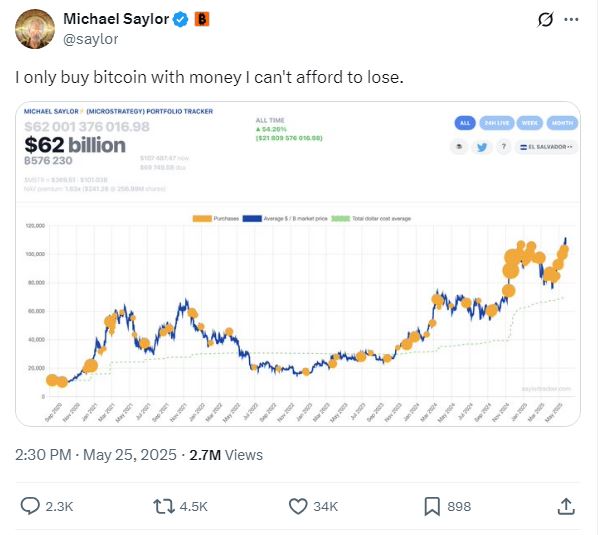Viewport: 601px width, 535px height.
Task: Select the ALL time-range tab
Action: pos(465,123)
